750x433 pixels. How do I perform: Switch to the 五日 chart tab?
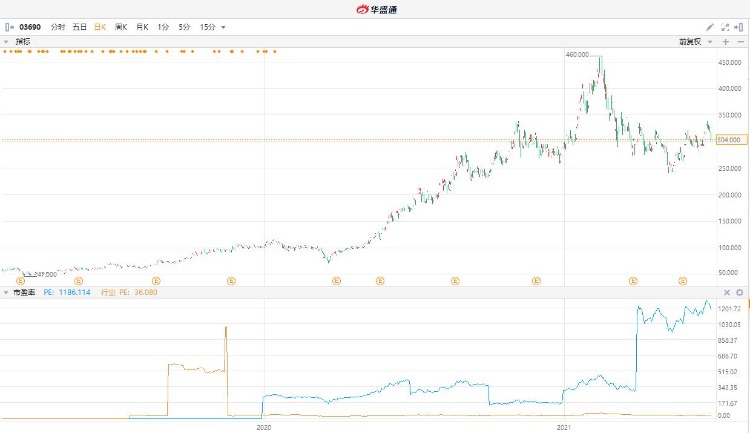79,27
